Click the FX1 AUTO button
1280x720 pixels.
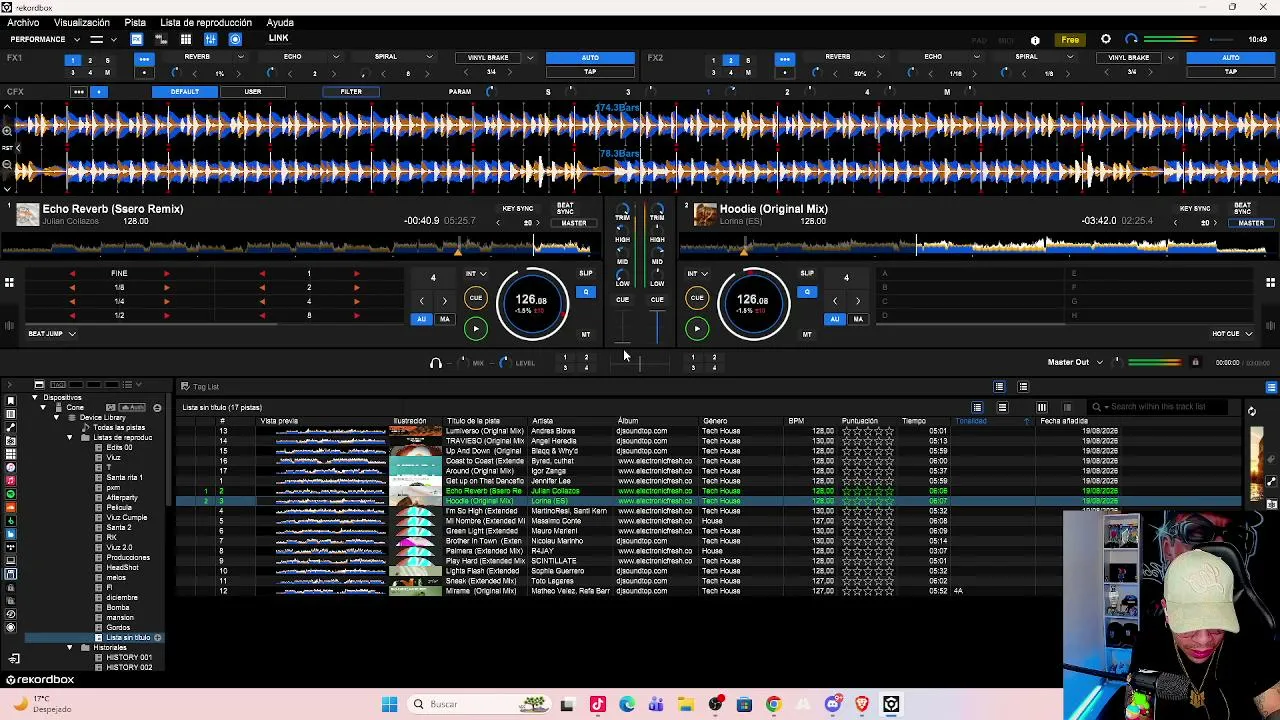click(590, 58)
